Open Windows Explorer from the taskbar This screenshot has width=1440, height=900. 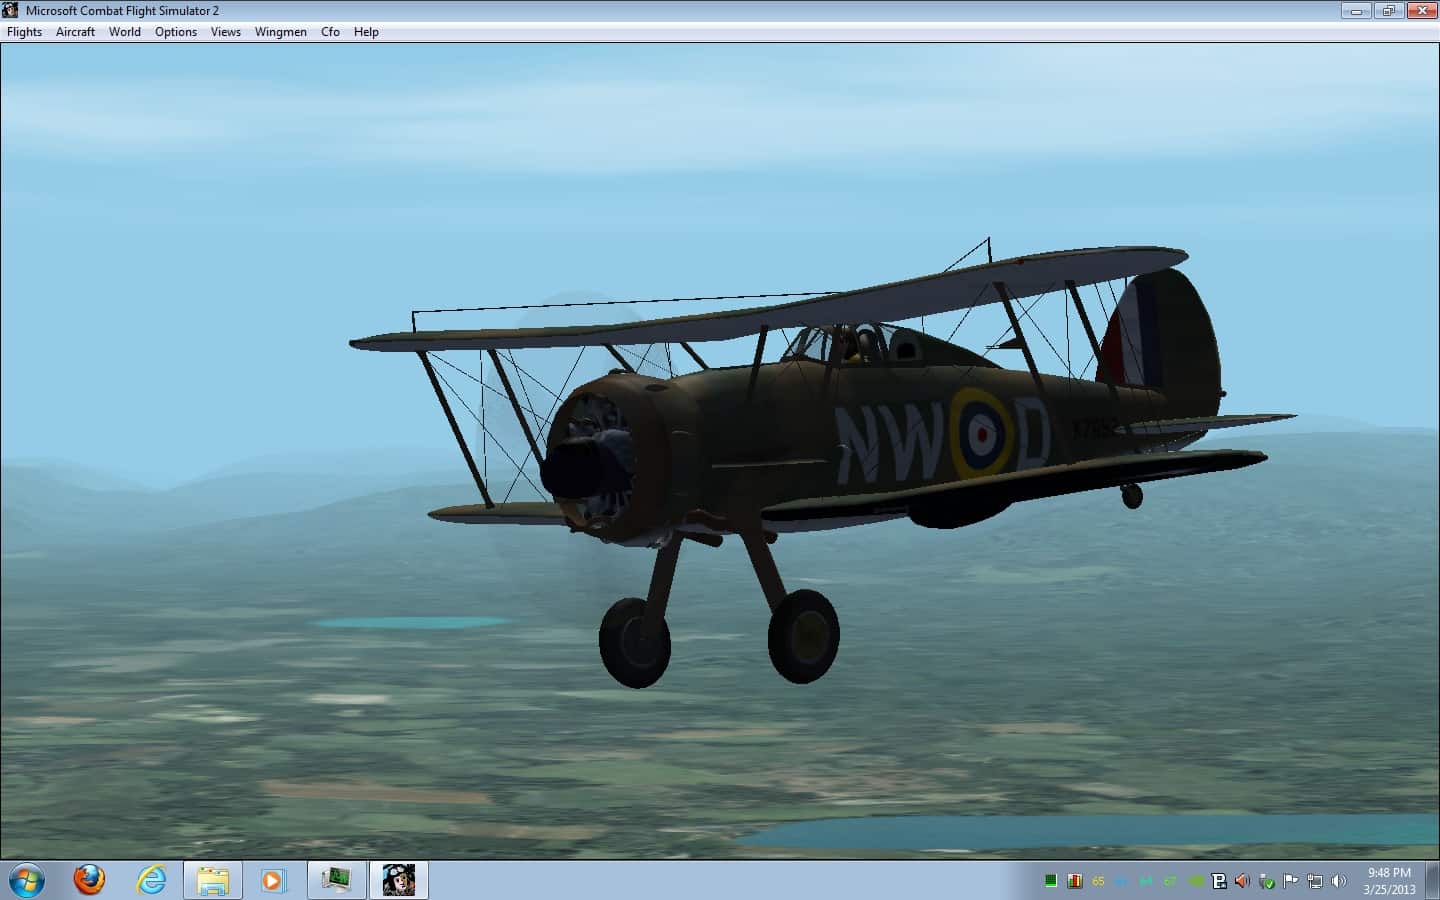pos(212,880)
